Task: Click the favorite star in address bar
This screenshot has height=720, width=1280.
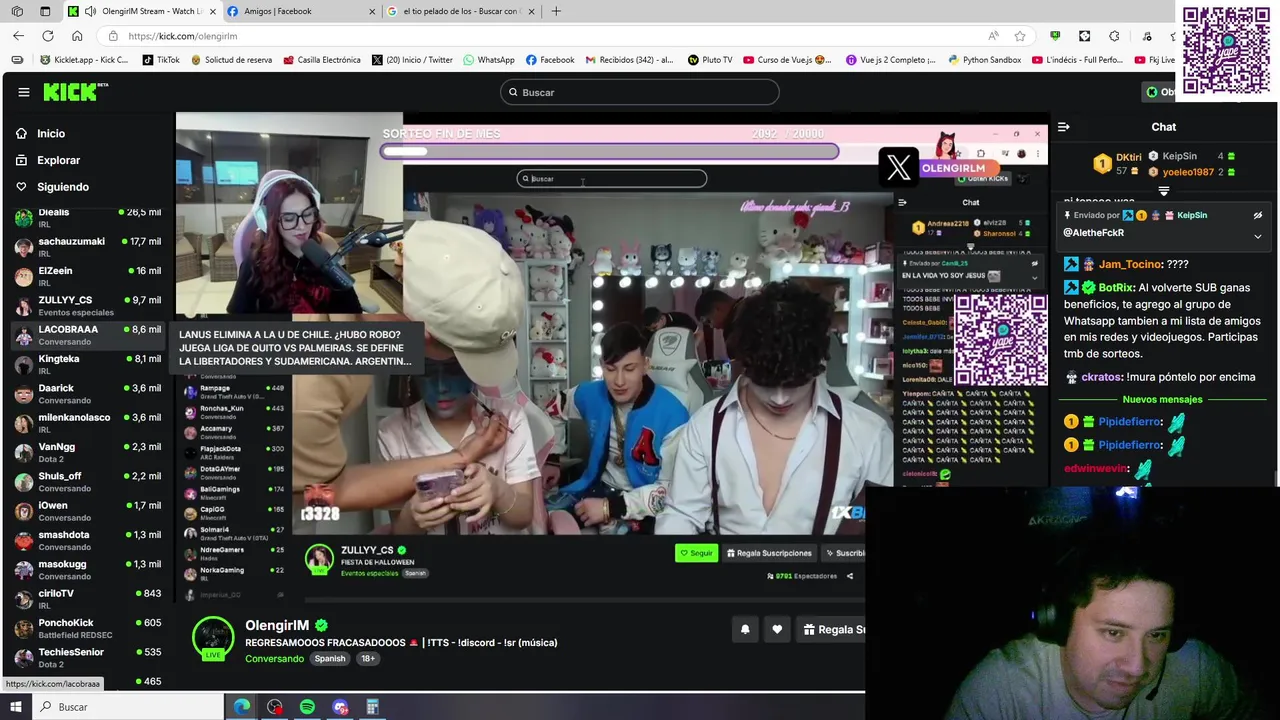Action: click(x=1020, y=36)
